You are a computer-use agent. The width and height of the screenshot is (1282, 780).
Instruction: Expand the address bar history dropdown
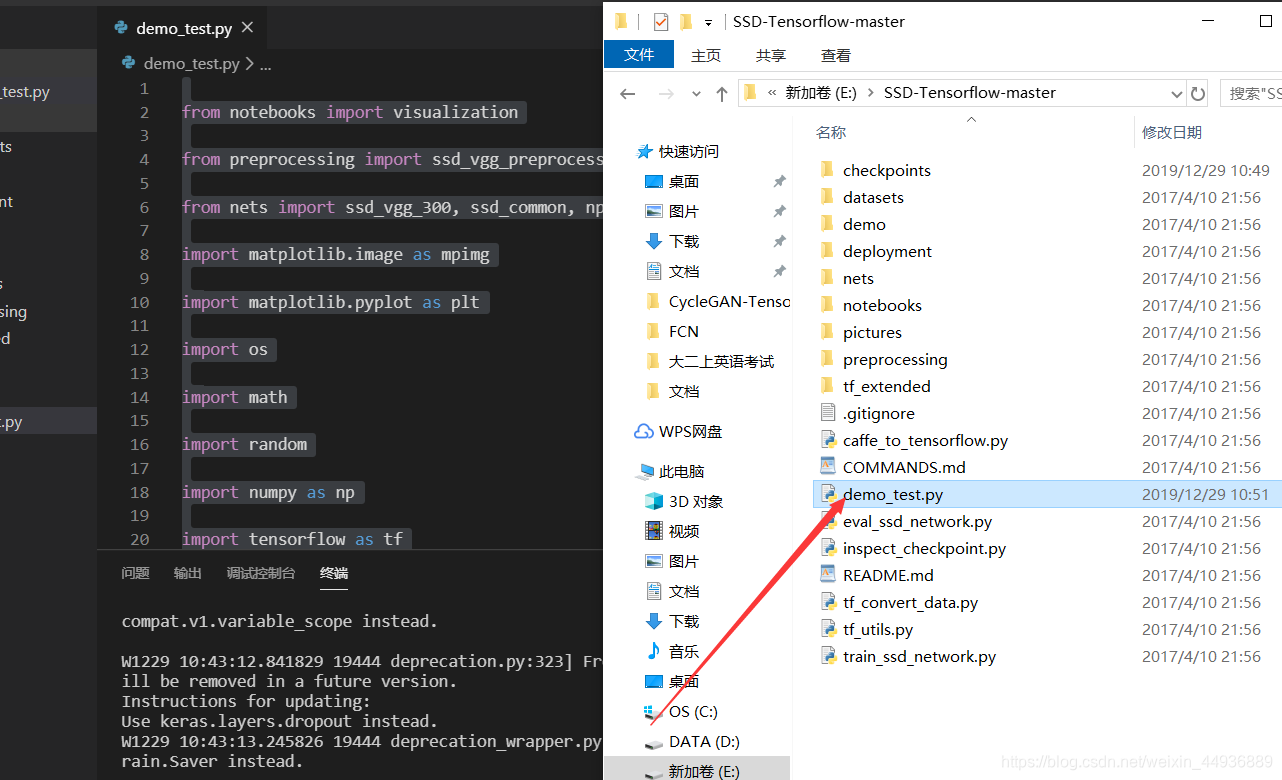point(1176,93)
